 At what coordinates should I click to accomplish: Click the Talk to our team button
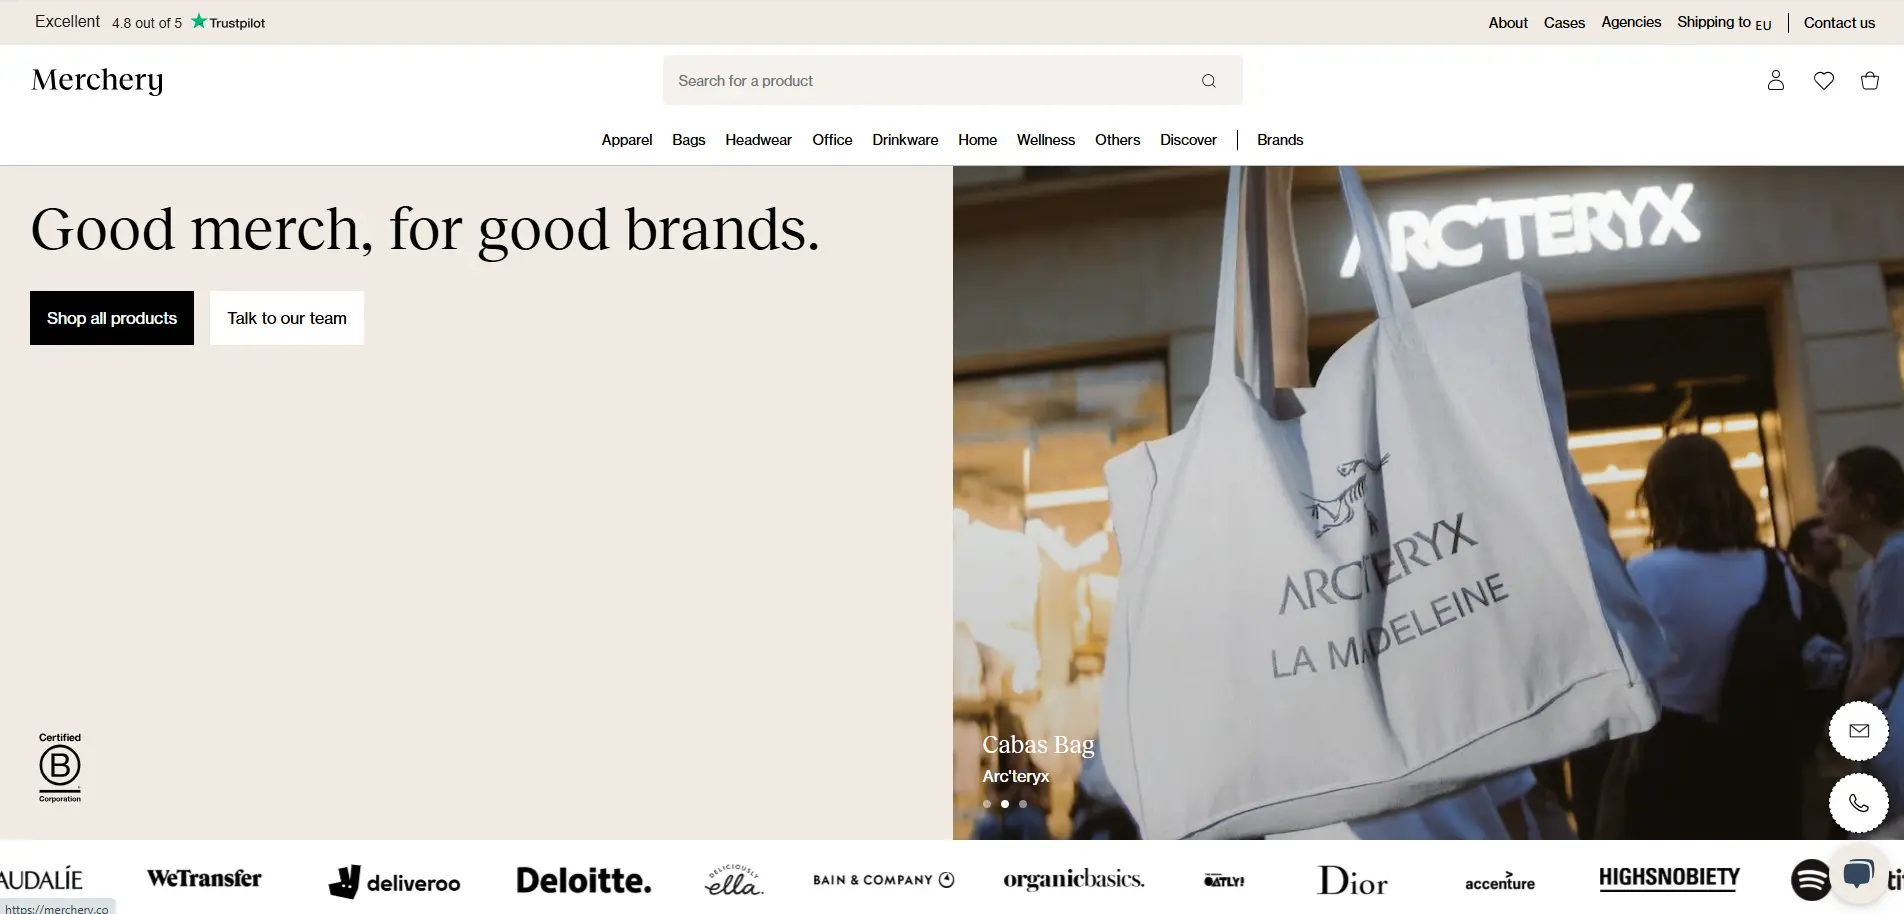click(x=287, y=318)
